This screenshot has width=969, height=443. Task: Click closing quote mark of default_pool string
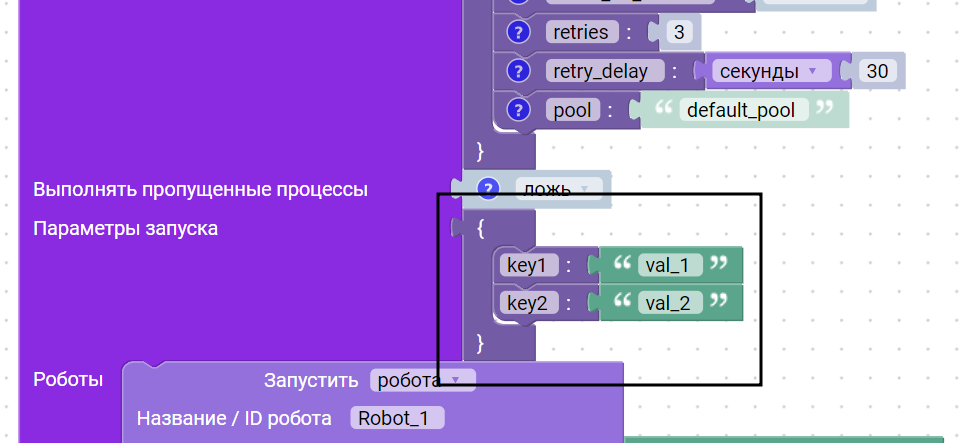coord(825,109)
